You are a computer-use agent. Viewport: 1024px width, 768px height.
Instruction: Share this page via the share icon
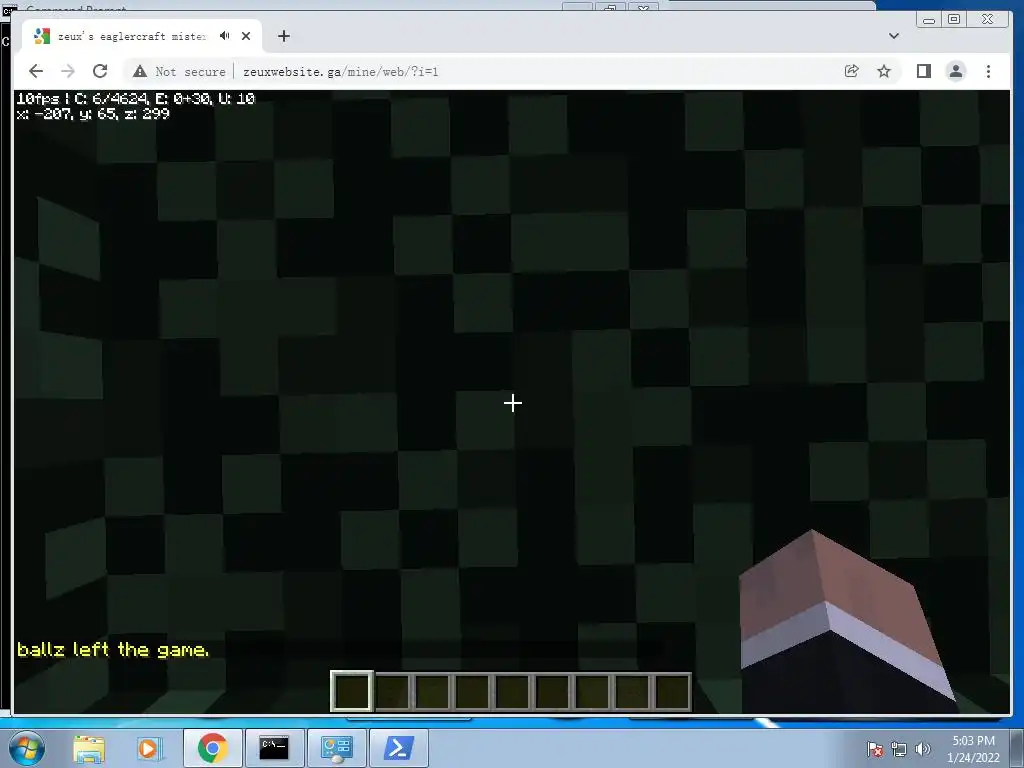coord(851,71)
